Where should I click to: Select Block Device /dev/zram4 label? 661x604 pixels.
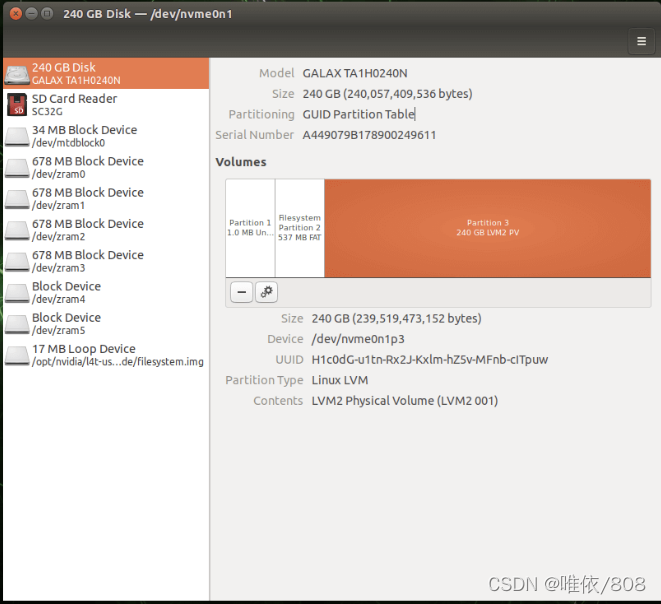tap(67, 293)
